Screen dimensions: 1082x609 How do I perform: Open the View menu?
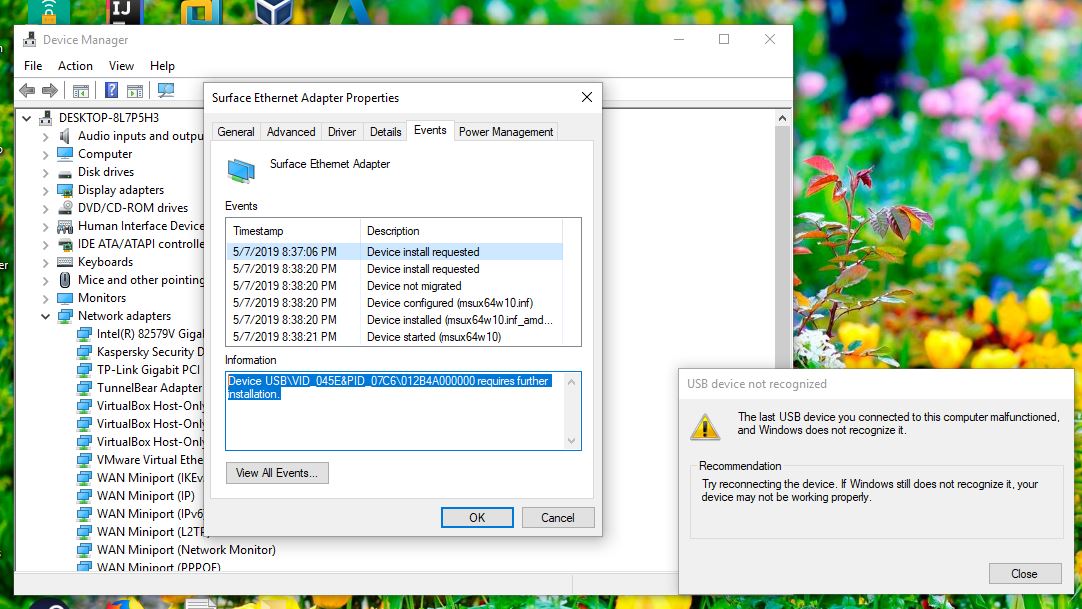tap(121, 66)
